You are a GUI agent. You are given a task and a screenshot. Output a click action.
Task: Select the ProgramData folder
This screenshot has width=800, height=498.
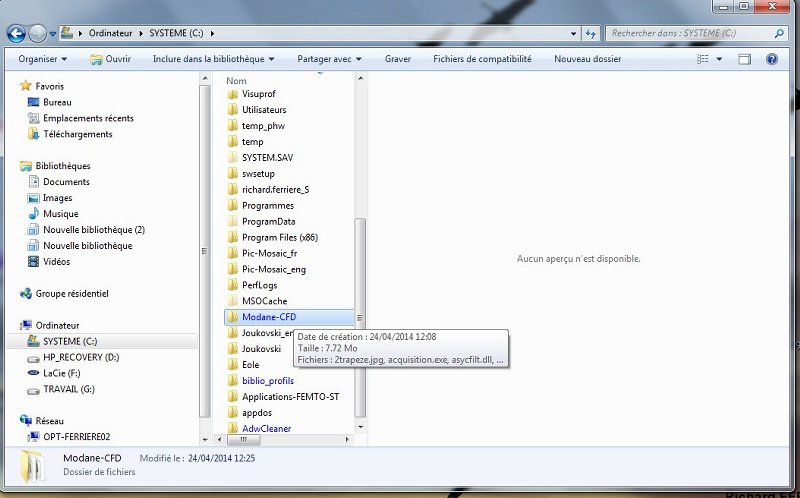268,221
